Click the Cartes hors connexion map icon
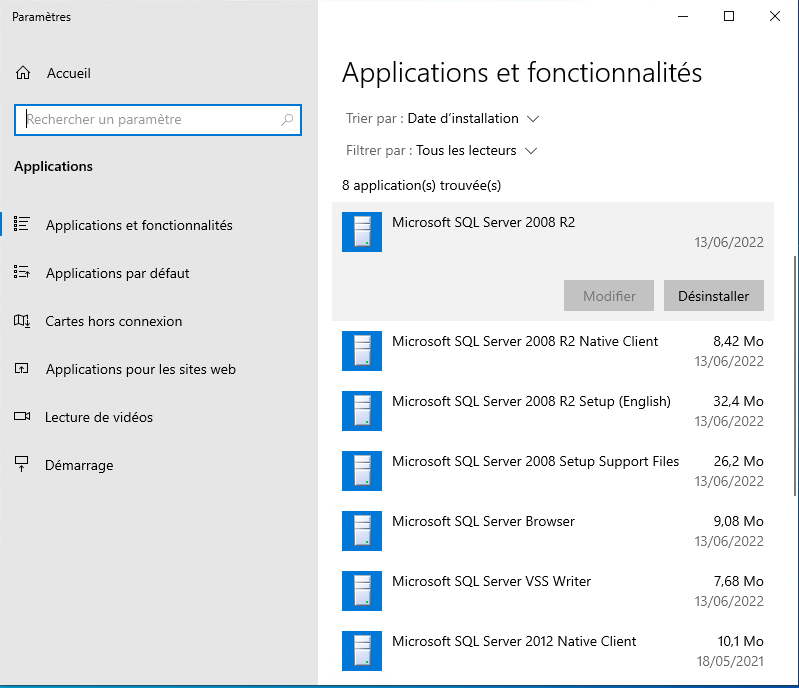Image resolution: width=799 pixels, height=688 pixels. (21, 321)
